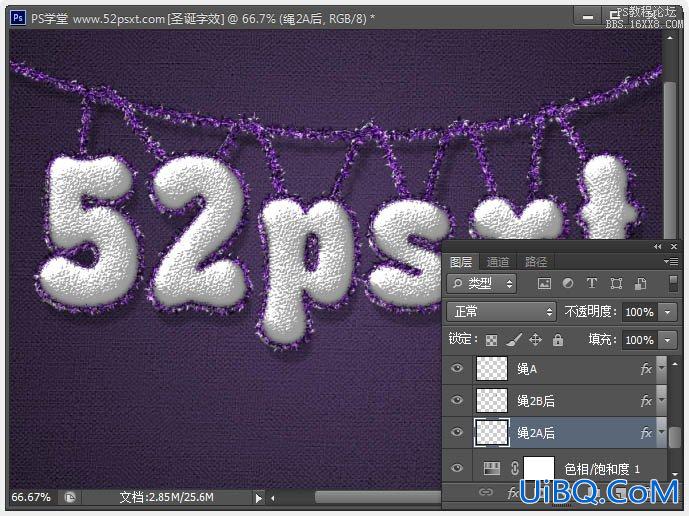Click the 绳A layer thumbnail

click(x=492, y=368)
